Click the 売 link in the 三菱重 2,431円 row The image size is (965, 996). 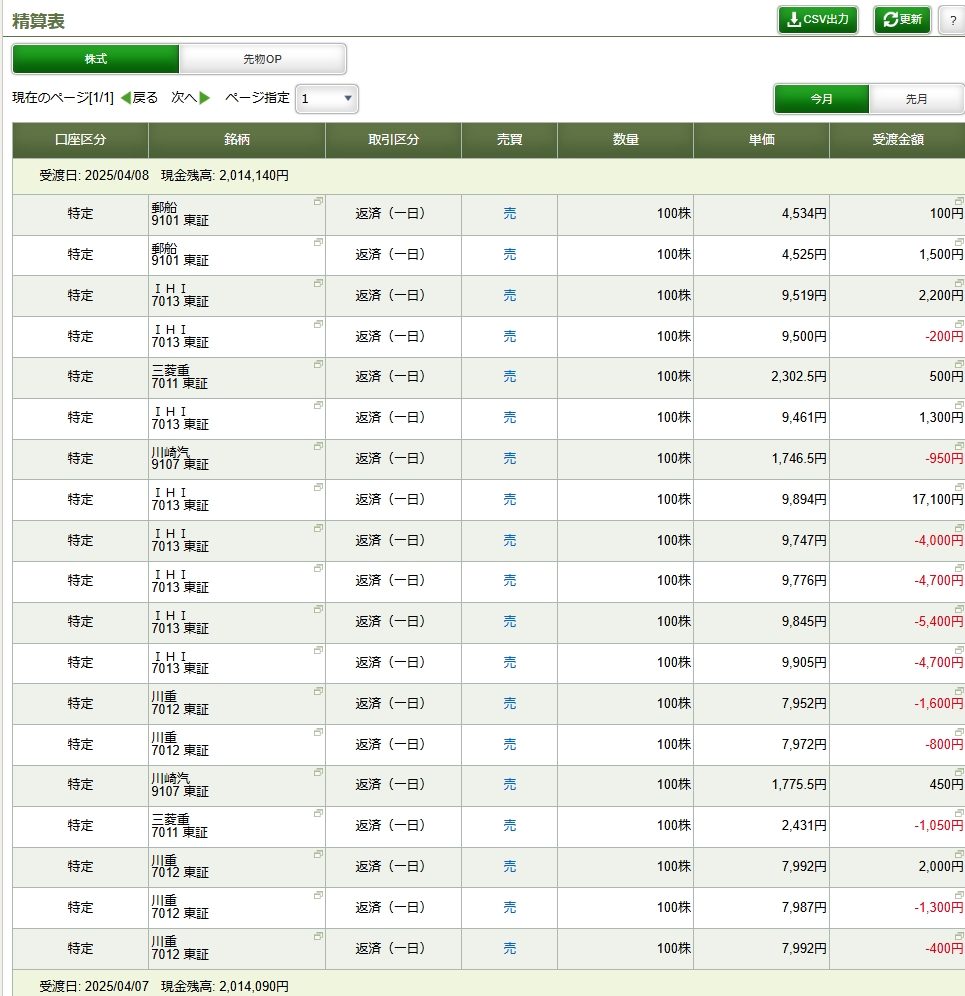tap(509, 826)
